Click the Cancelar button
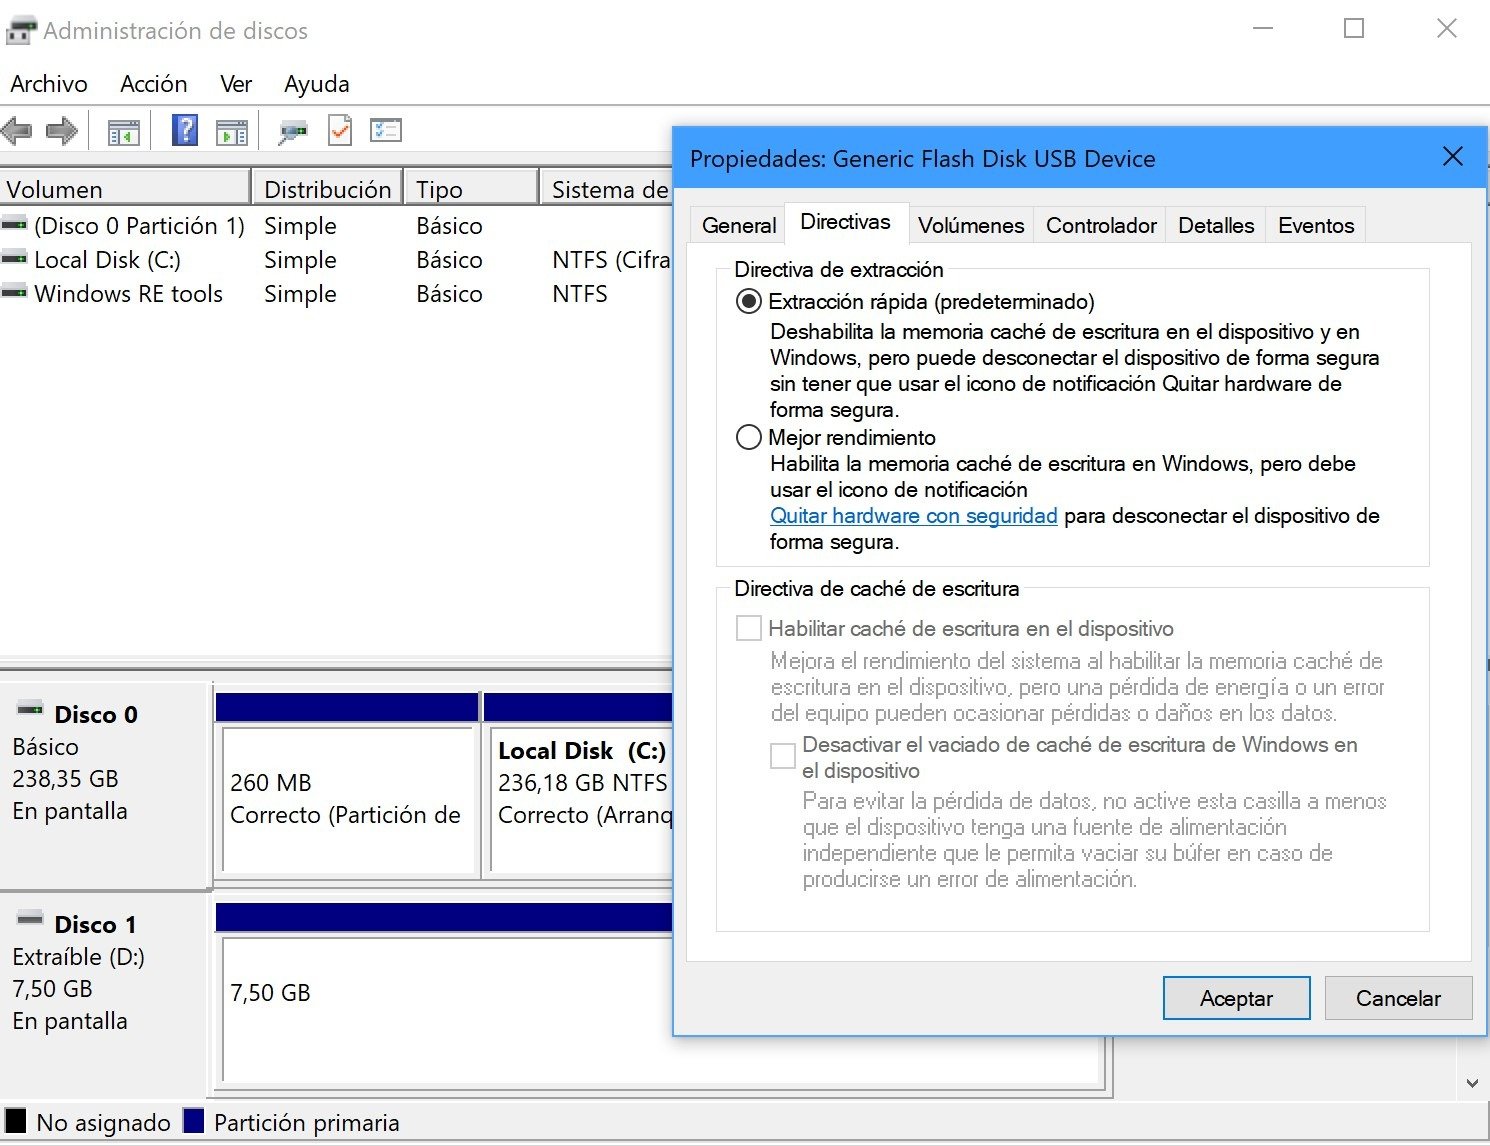 1397,997
